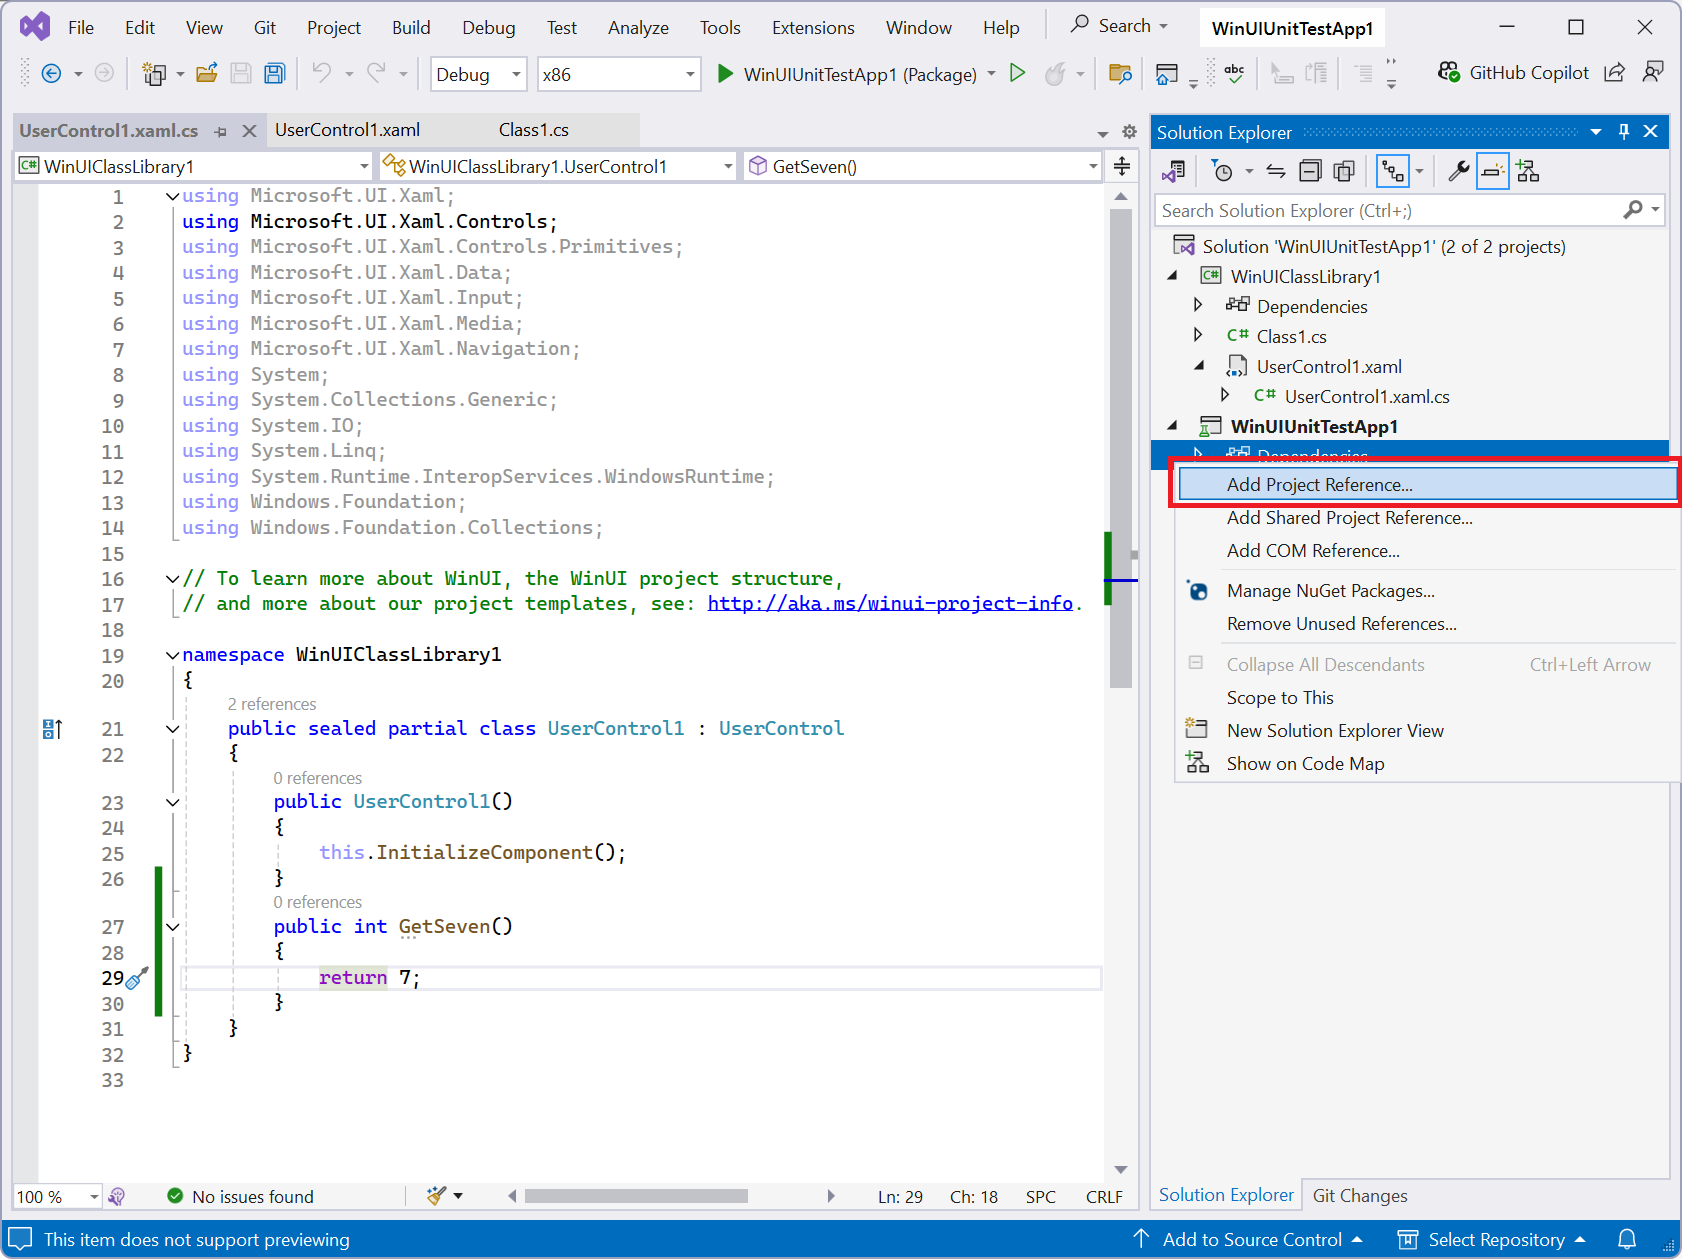Open the winui-project-info hyperlink in code
This screenshot has height=1259, width=1682.
tap(888, 603)
